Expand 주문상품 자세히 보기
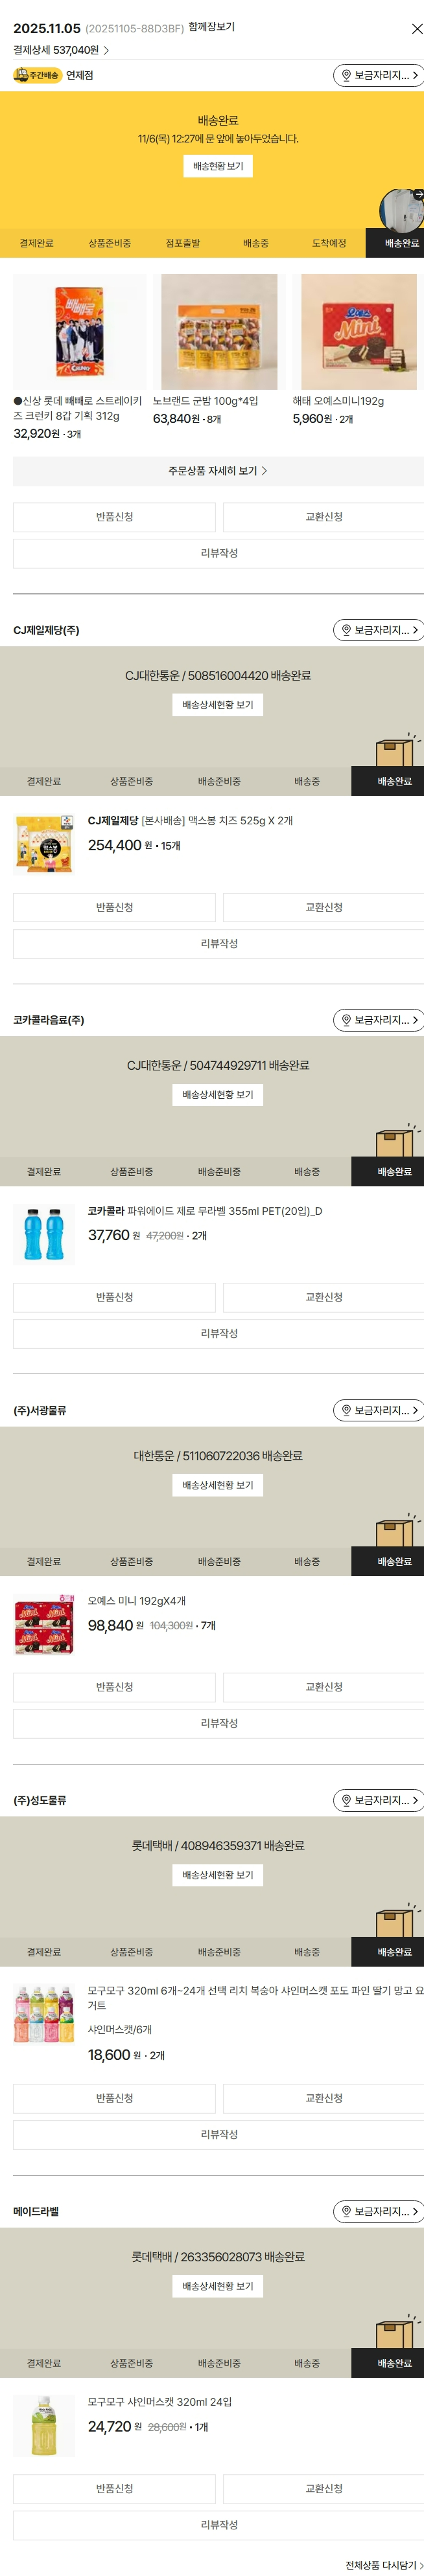 [x=217, y=471]
